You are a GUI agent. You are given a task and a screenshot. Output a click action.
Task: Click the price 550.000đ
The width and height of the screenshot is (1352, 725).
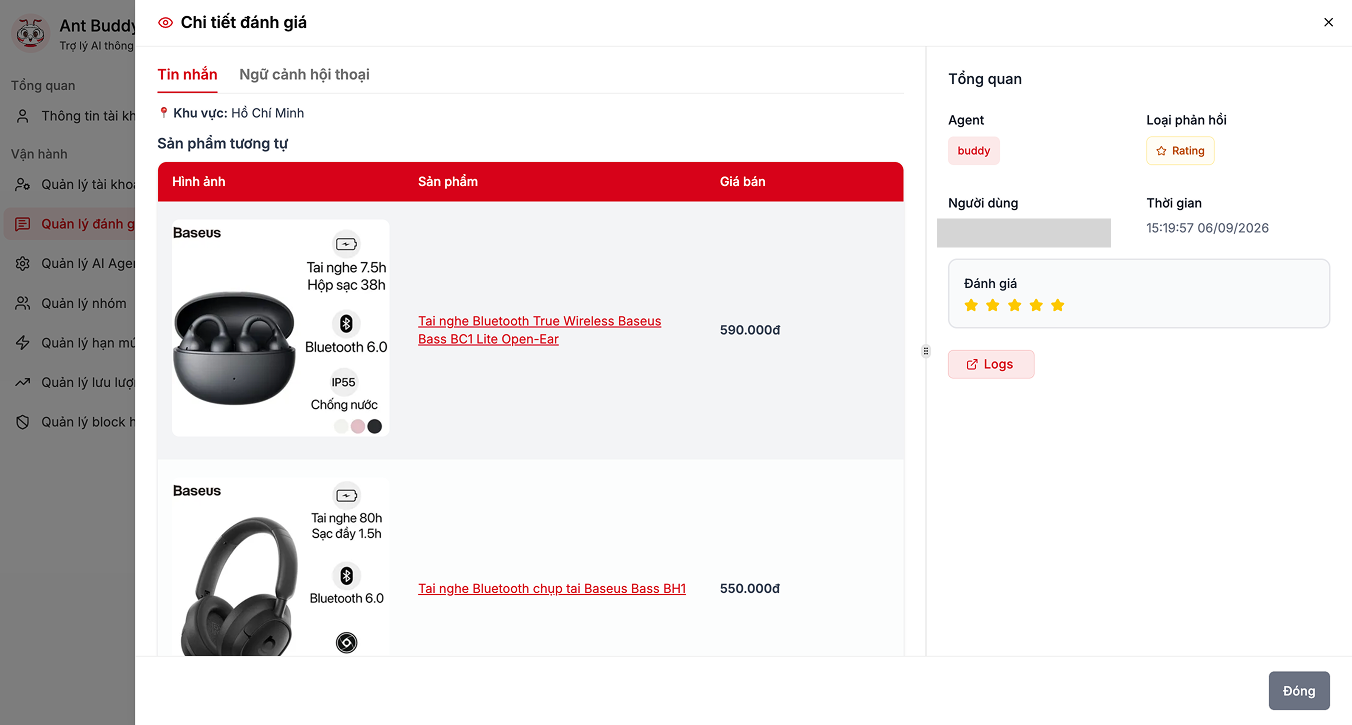750,589
